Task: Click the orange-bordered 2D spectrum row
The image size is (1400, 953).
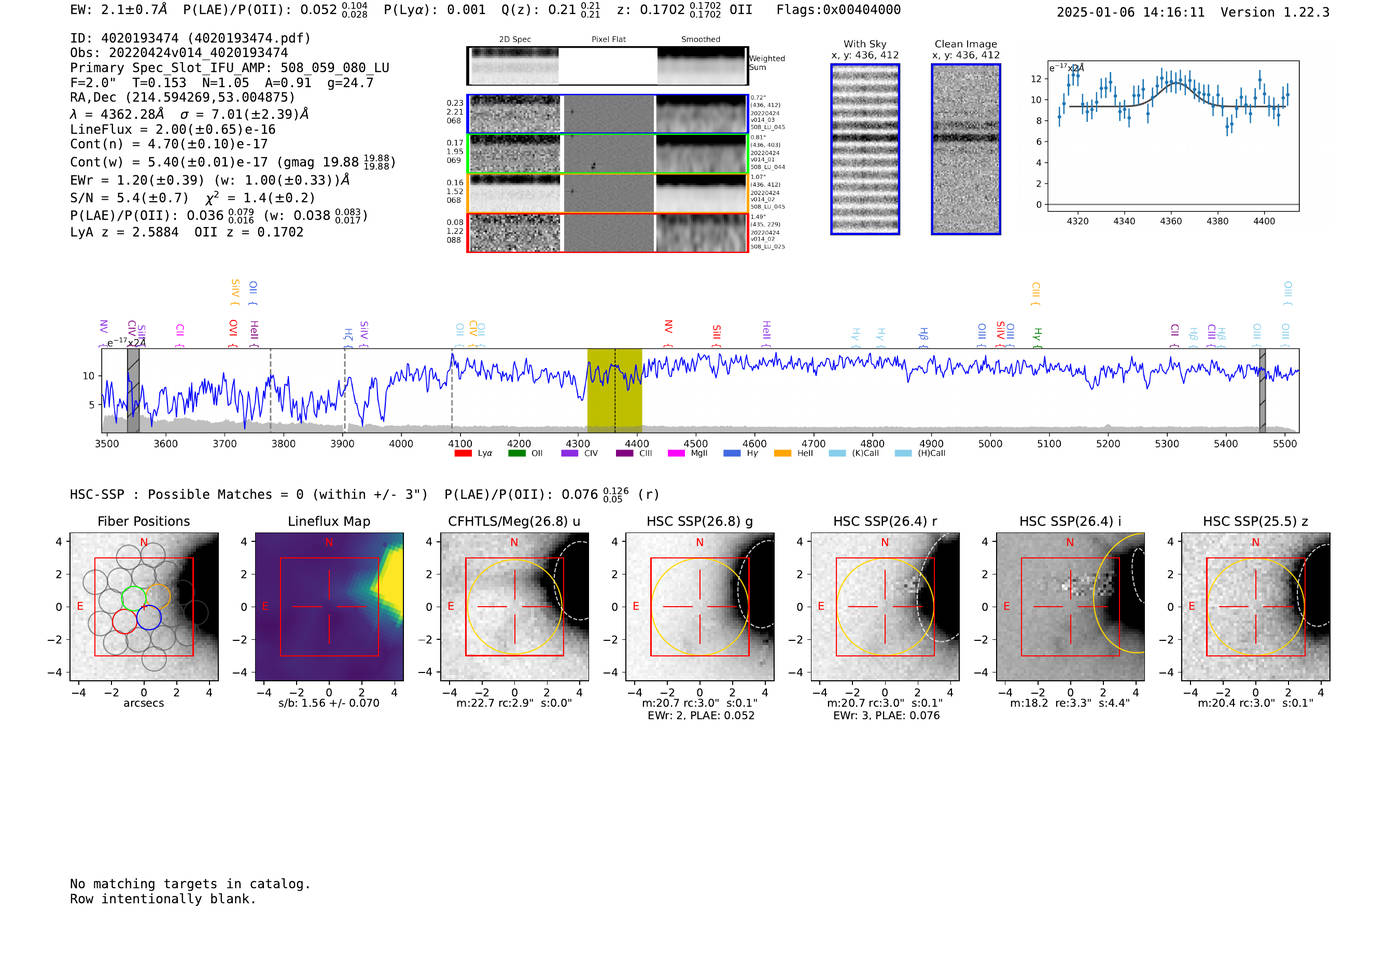Action: tap(607, 193)
